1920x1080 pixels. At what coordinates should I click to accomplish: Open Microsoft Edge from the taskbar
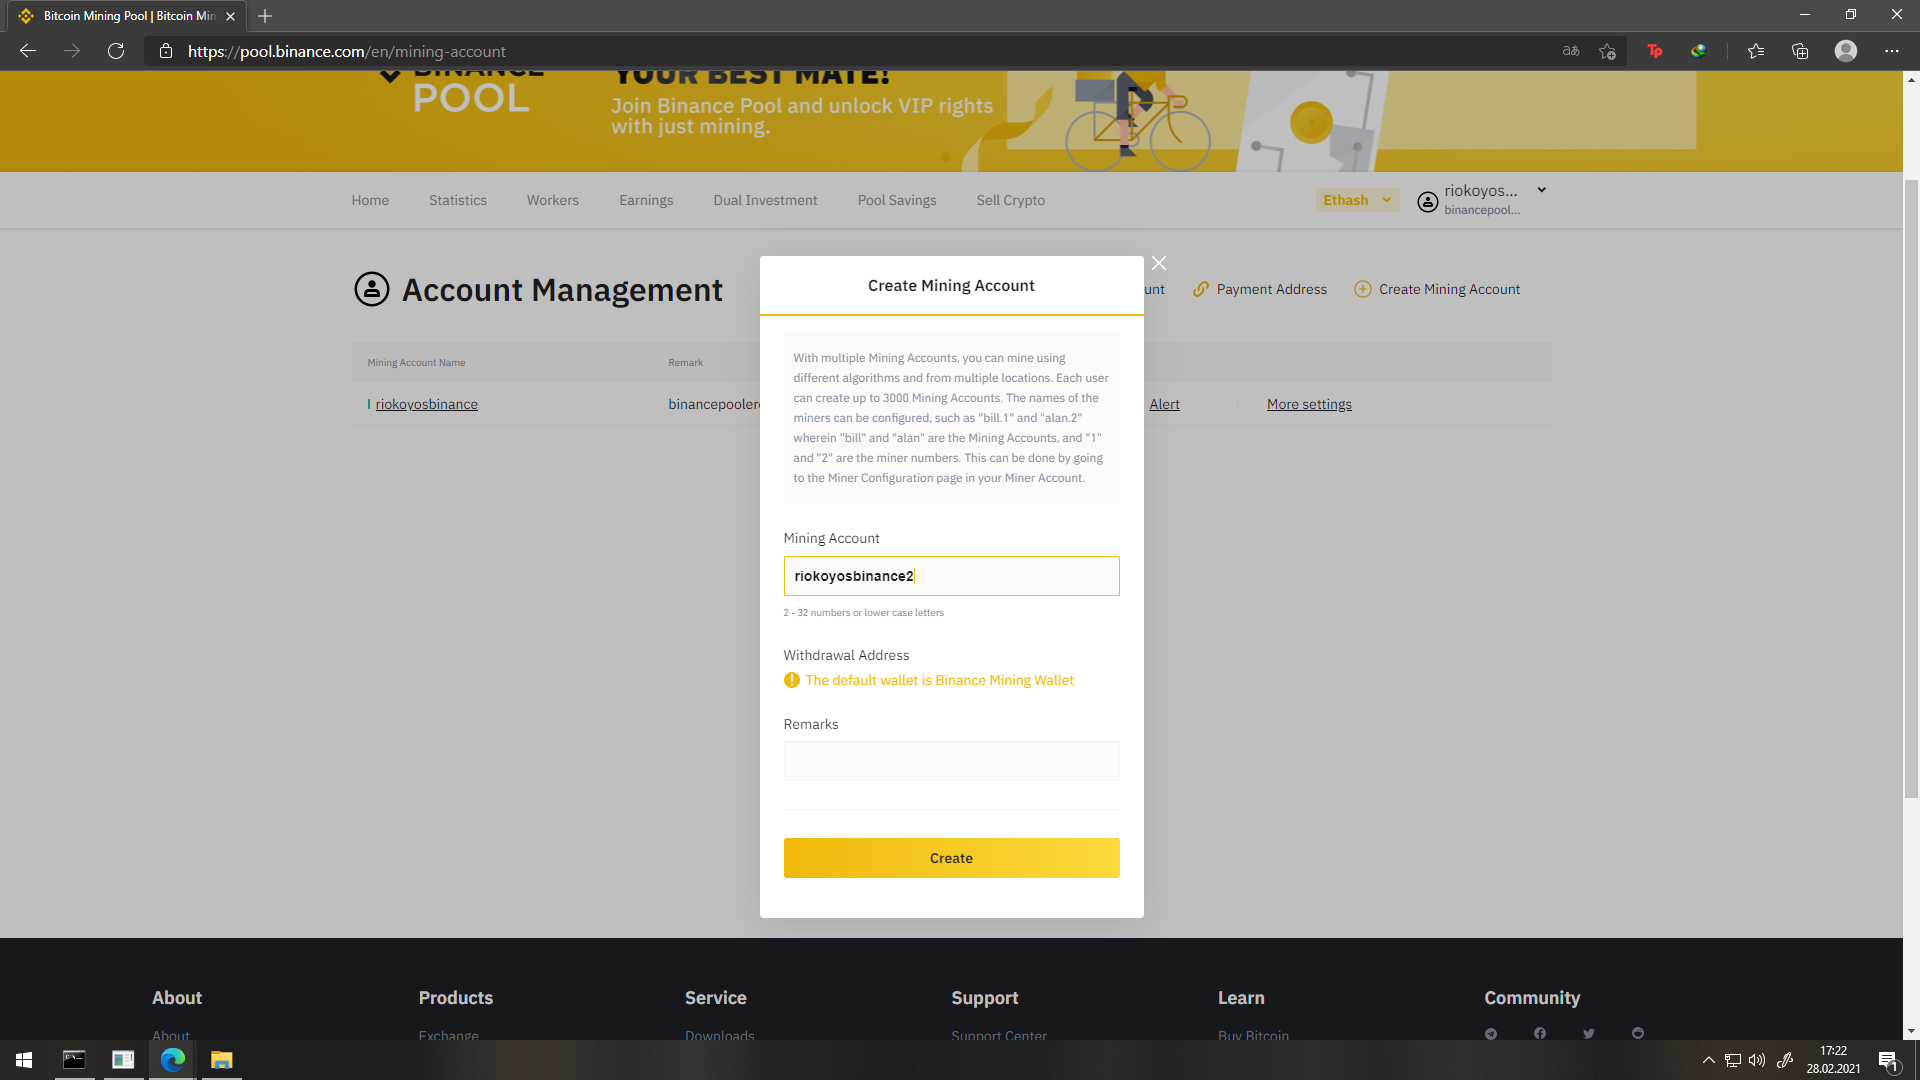pyautogui.click(x=173, y=1060)
